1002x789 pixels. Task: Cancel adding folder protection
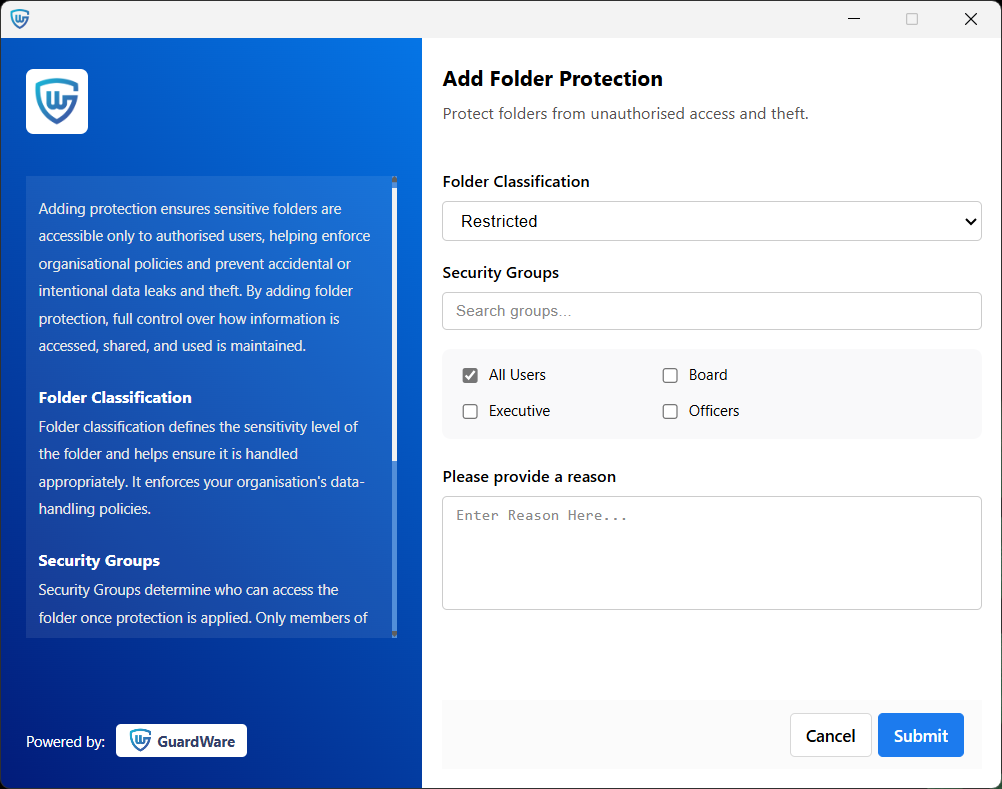[830, 735]
